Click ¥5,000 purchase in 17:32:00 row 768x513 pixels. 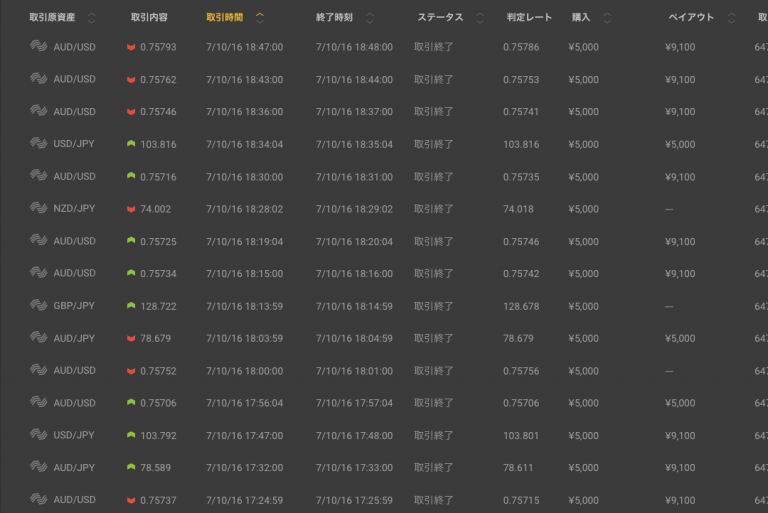pos(583,468)
